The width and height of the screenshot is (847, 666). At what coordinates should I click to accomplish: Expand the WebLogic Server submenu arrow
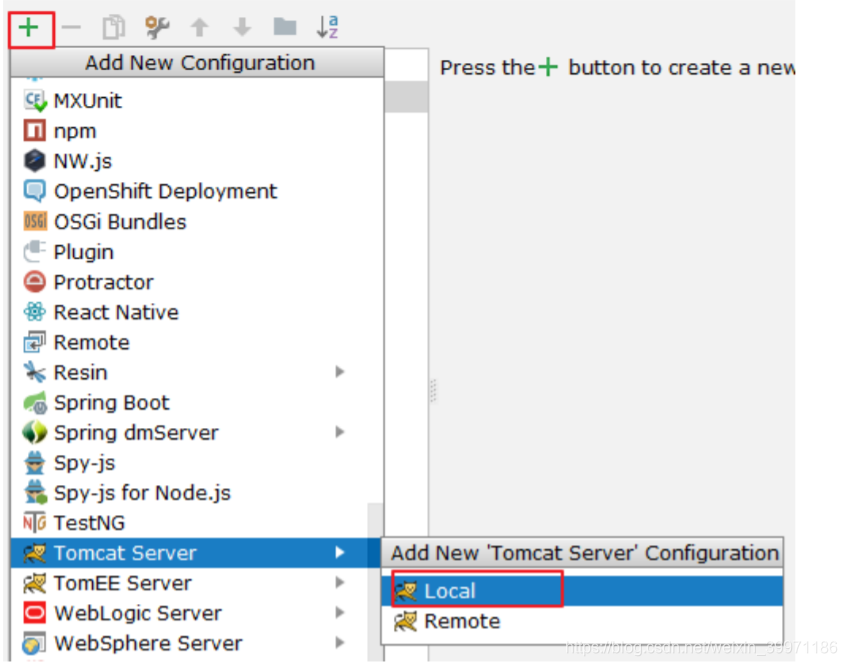(x=340, y=613)
